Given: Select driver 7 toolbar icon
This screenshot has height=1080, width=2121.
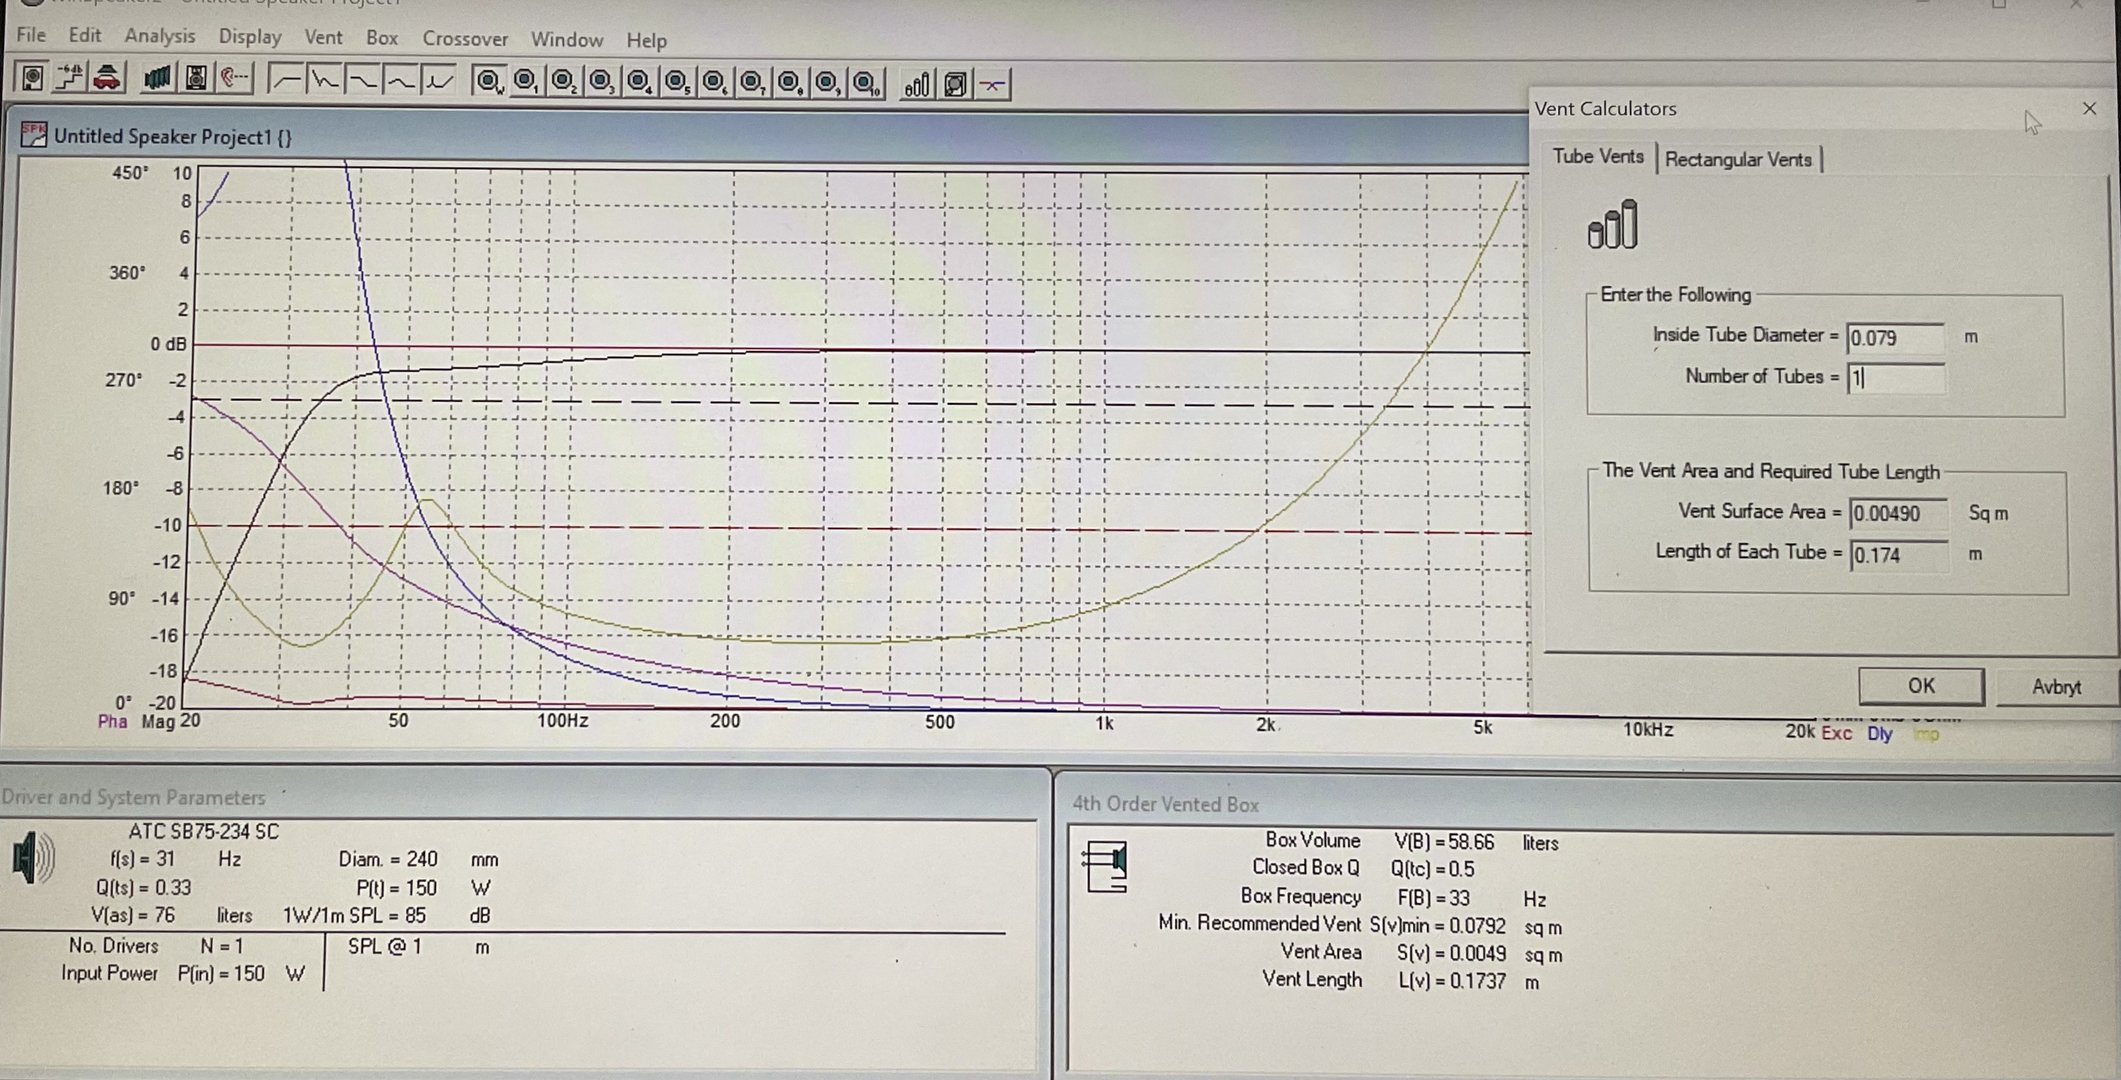Looking at the screenshot, I should point(753,82).
